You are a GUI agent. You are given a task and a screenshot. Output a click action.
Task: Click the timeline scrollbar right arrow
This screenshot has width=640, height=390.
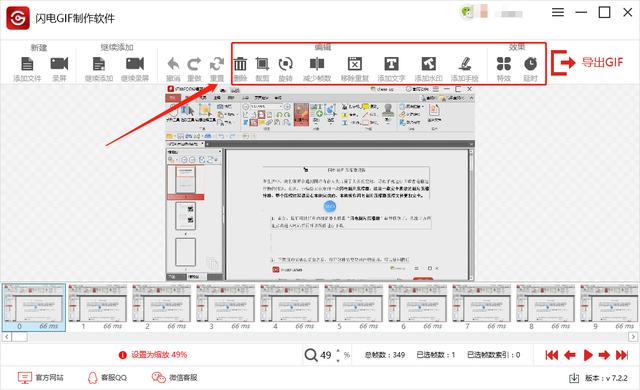pyautogui.click(x=633, y=337)
